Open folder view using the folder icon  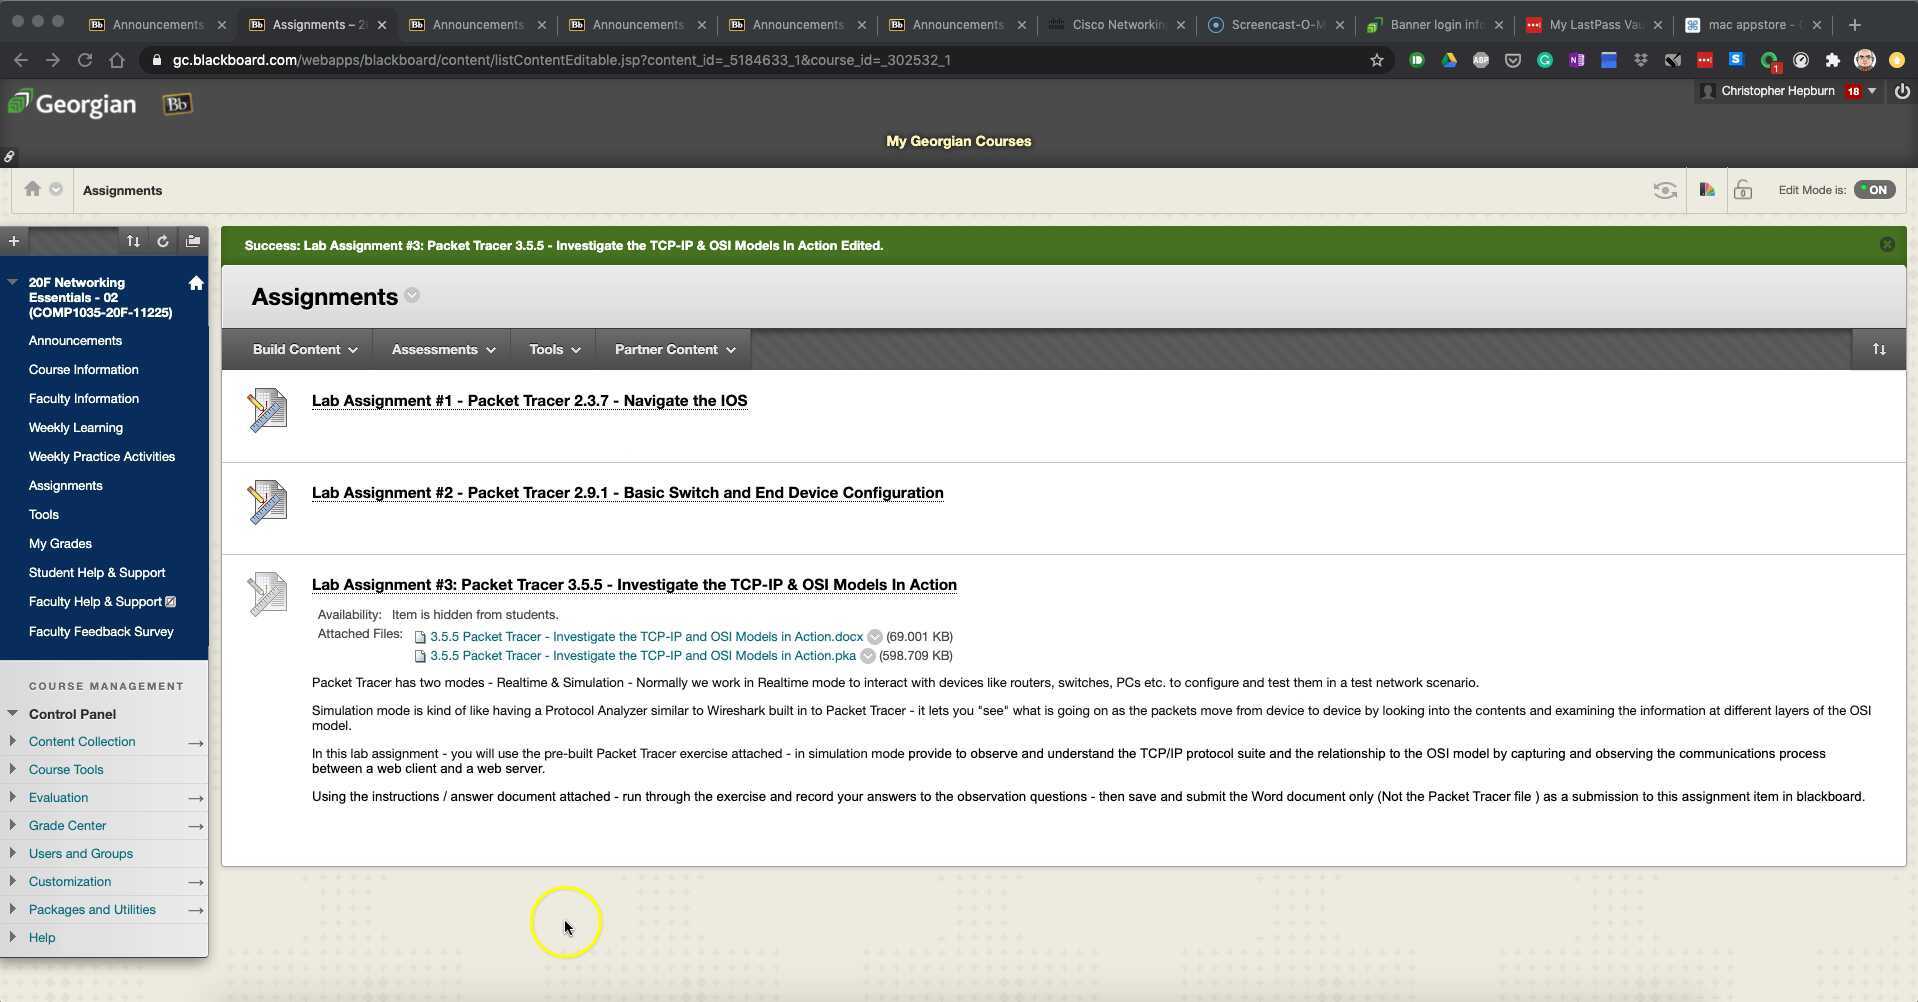(192, 241)
